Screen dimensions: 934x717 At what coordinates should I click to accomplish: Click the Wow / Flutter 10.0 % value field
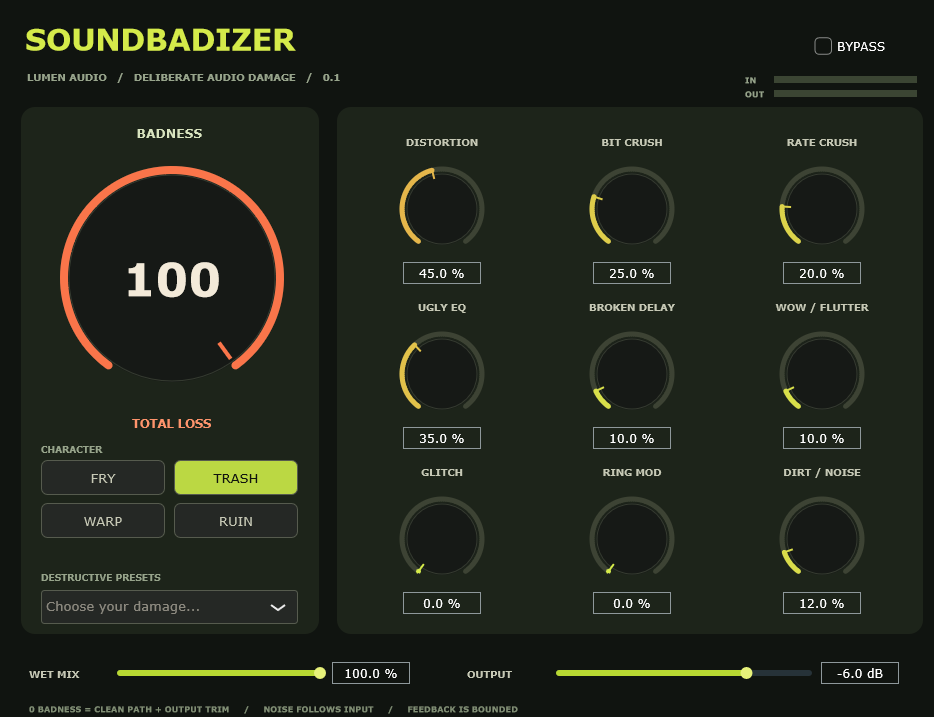click(x=821, y=438)
